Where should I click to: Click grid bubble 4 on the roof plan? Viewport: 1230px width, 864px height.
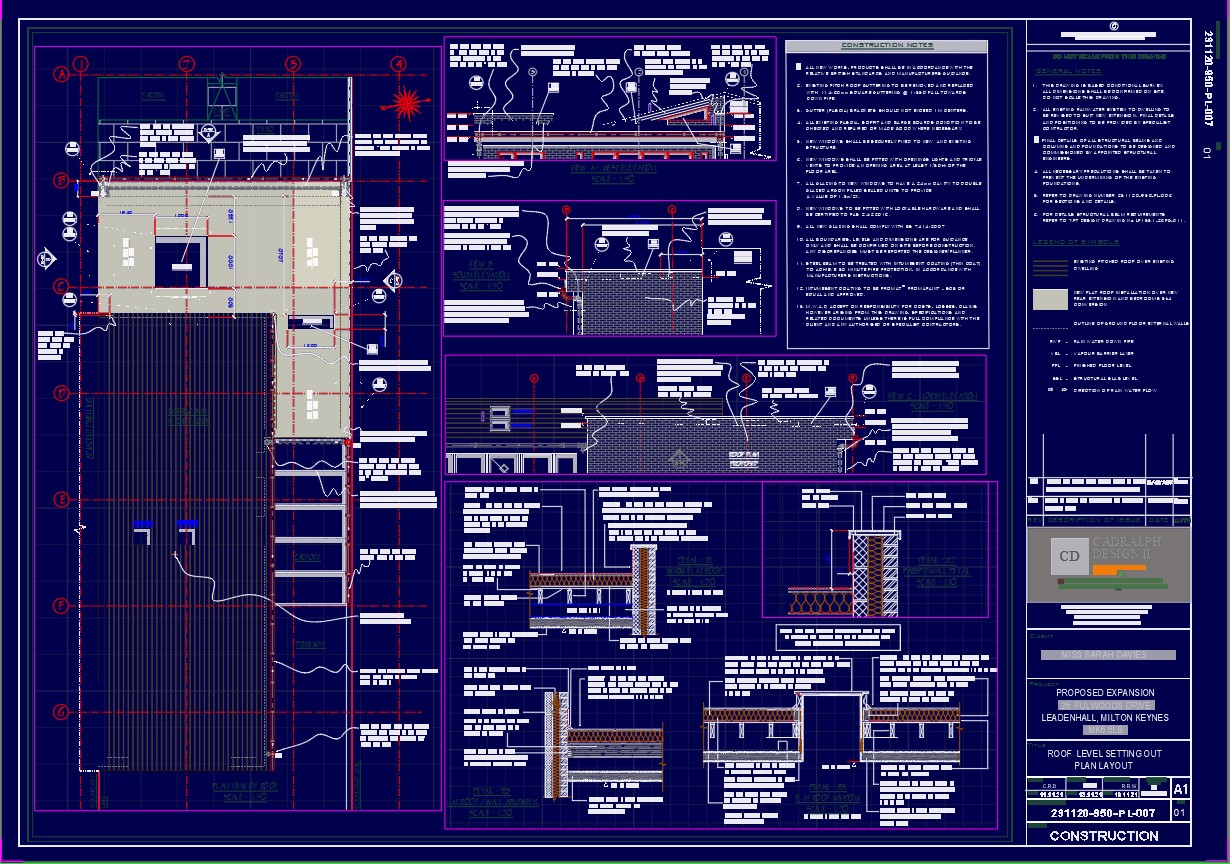(x=398, y=64)
